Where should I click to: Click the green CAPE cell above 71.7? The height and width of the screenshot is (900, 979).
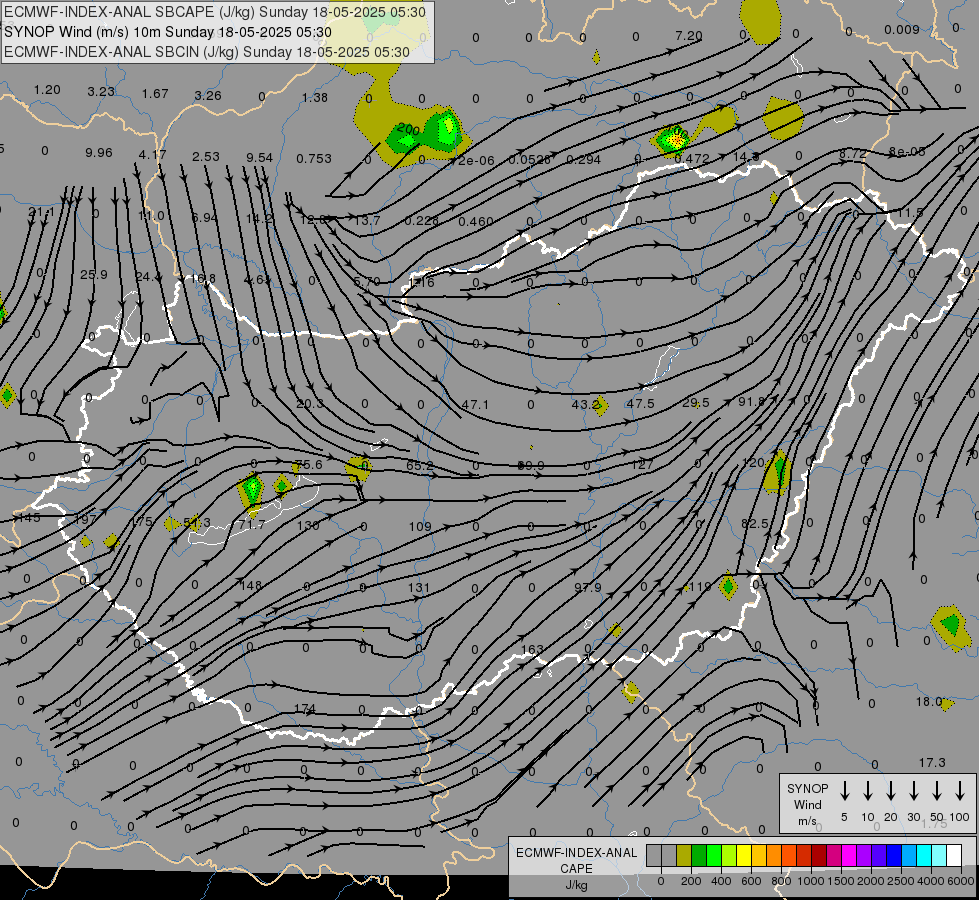click(x=252, y=488)
